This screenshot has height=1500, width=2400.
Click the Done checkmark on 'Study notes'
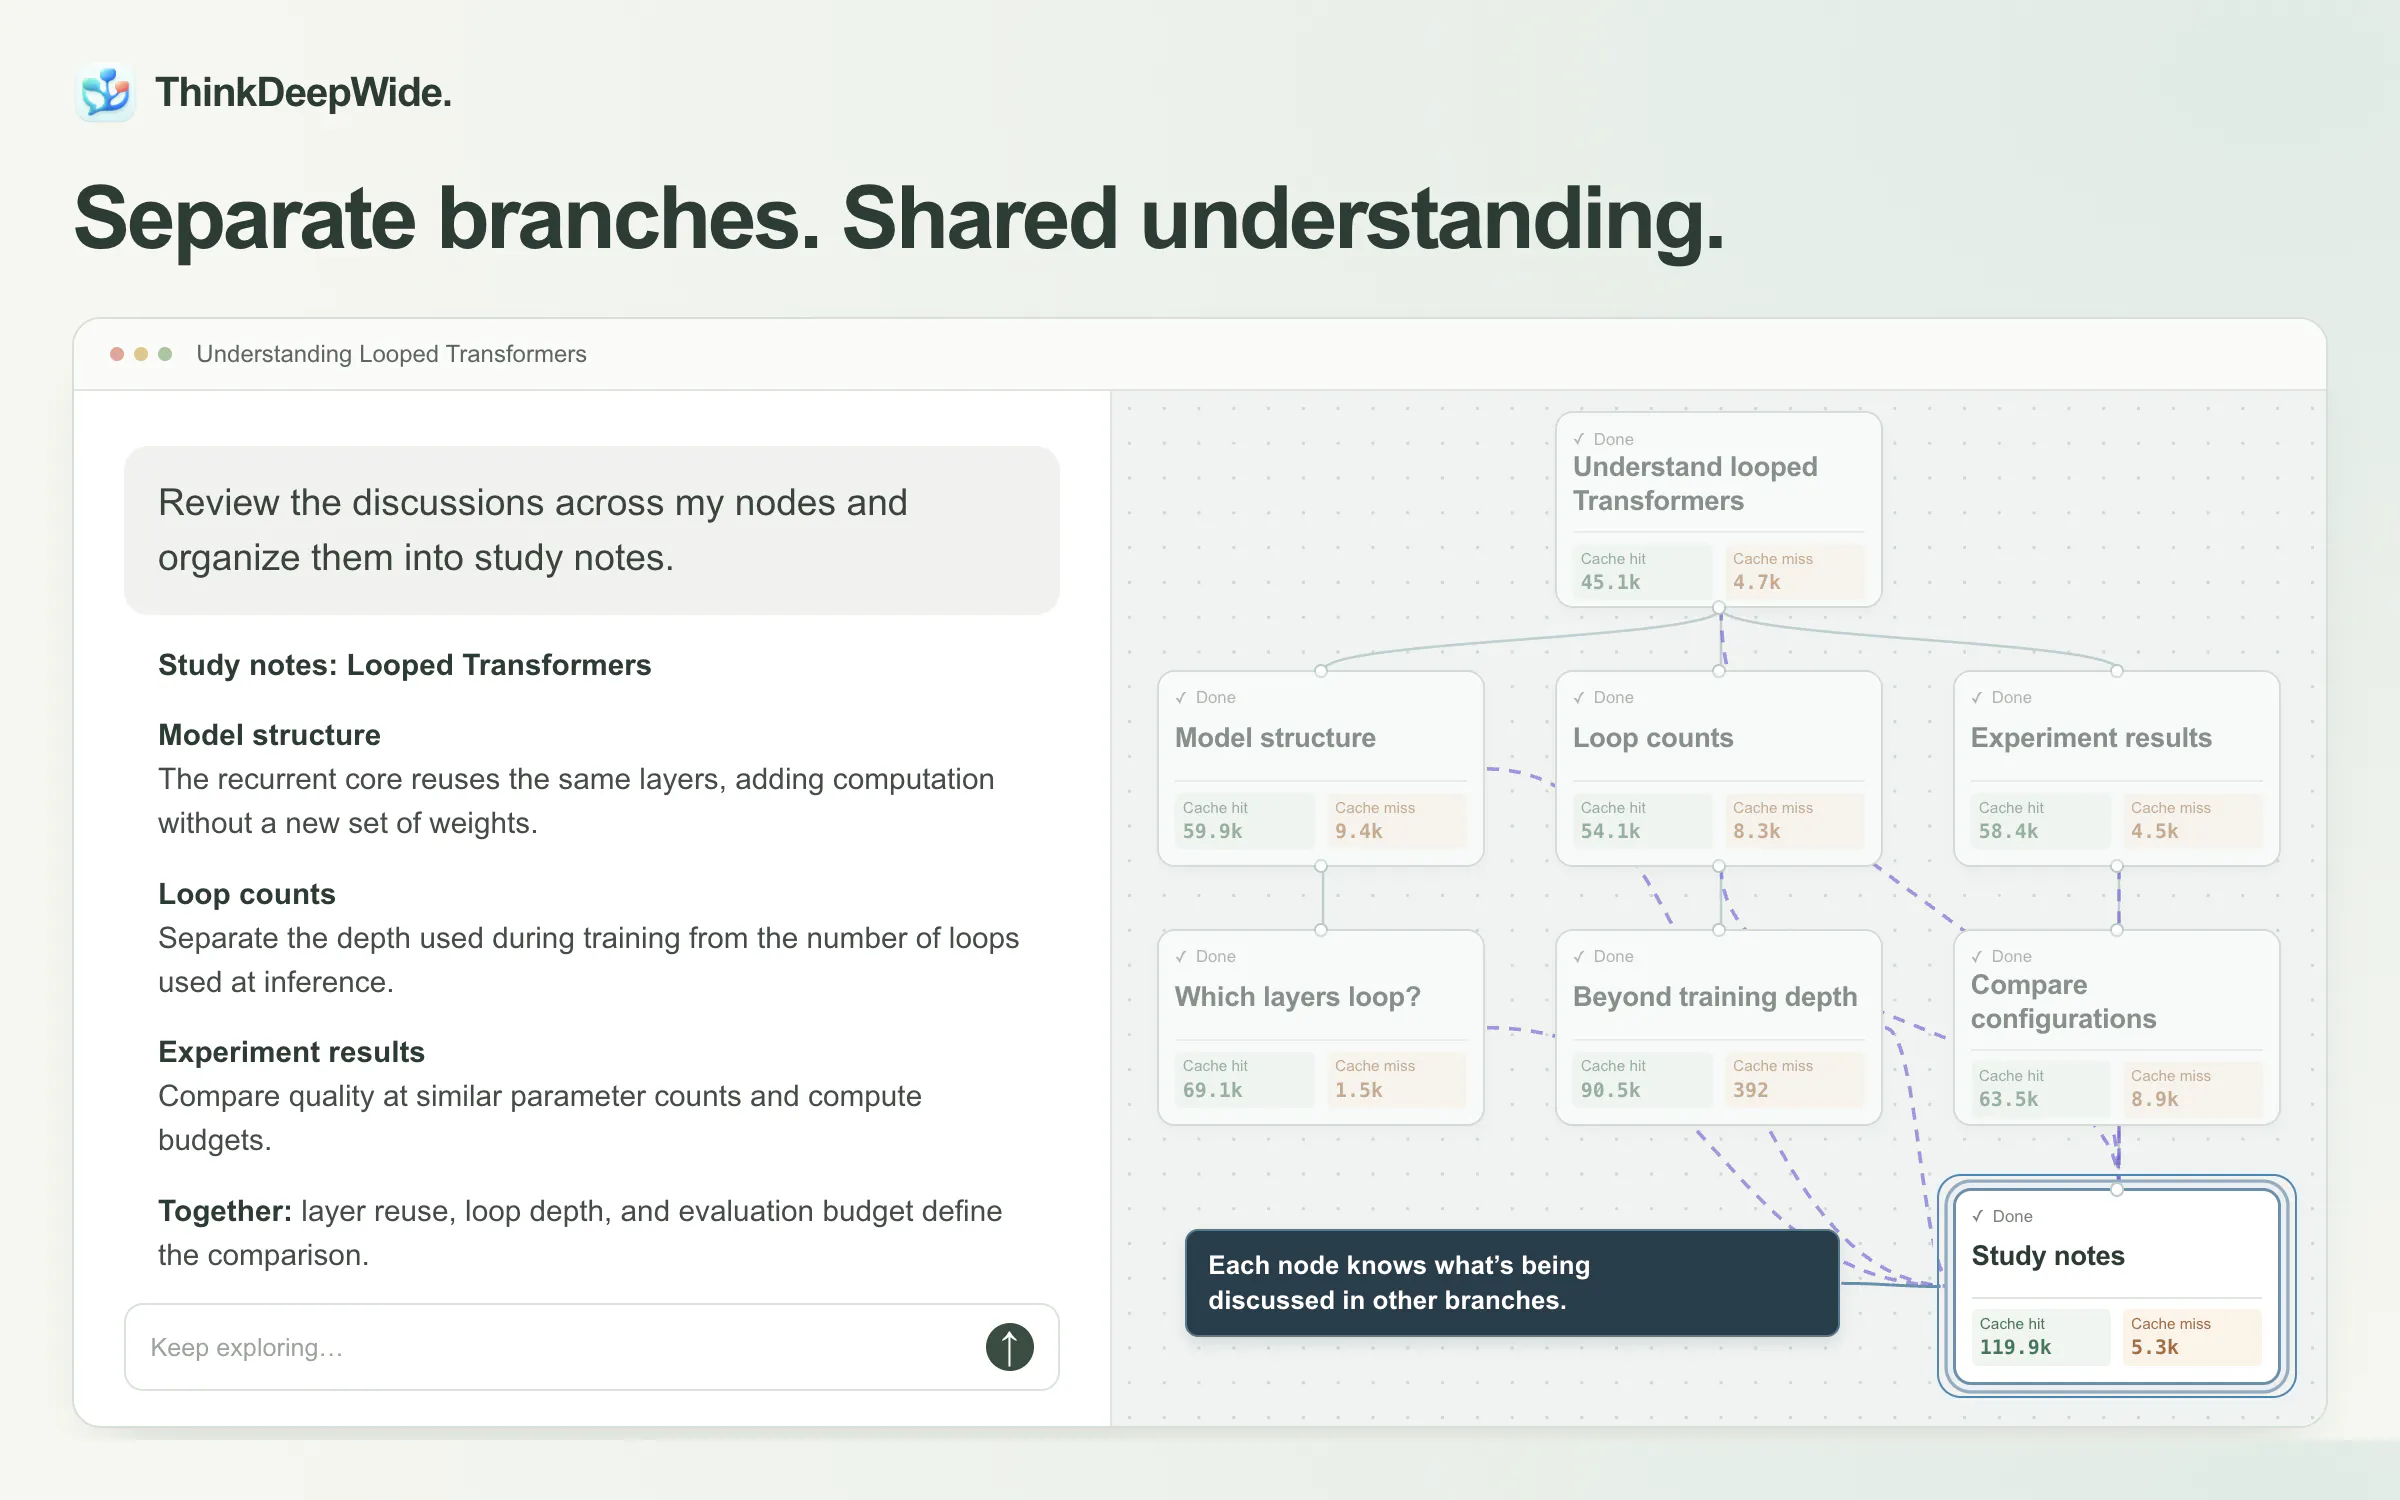tap(1977, 1216)
